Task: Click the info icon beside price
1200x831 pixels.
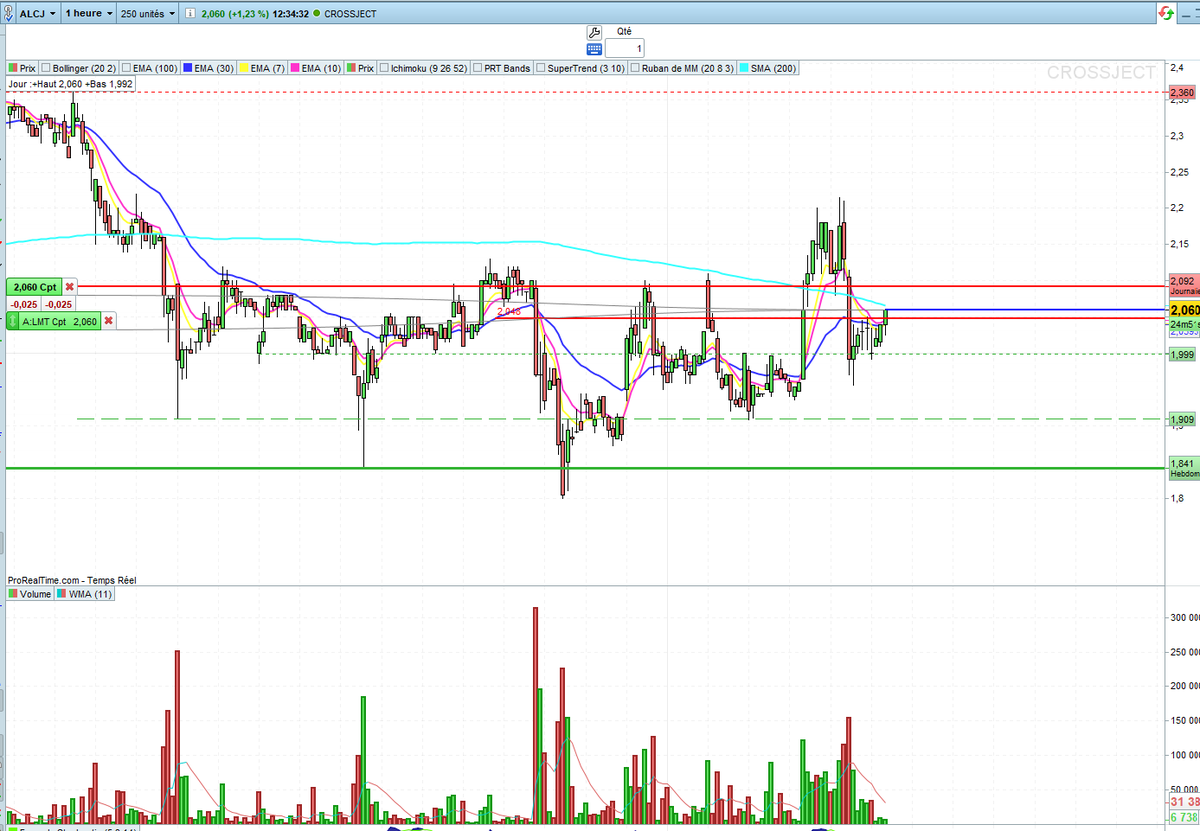Action: pyautogui.click(x=190, y=14)
